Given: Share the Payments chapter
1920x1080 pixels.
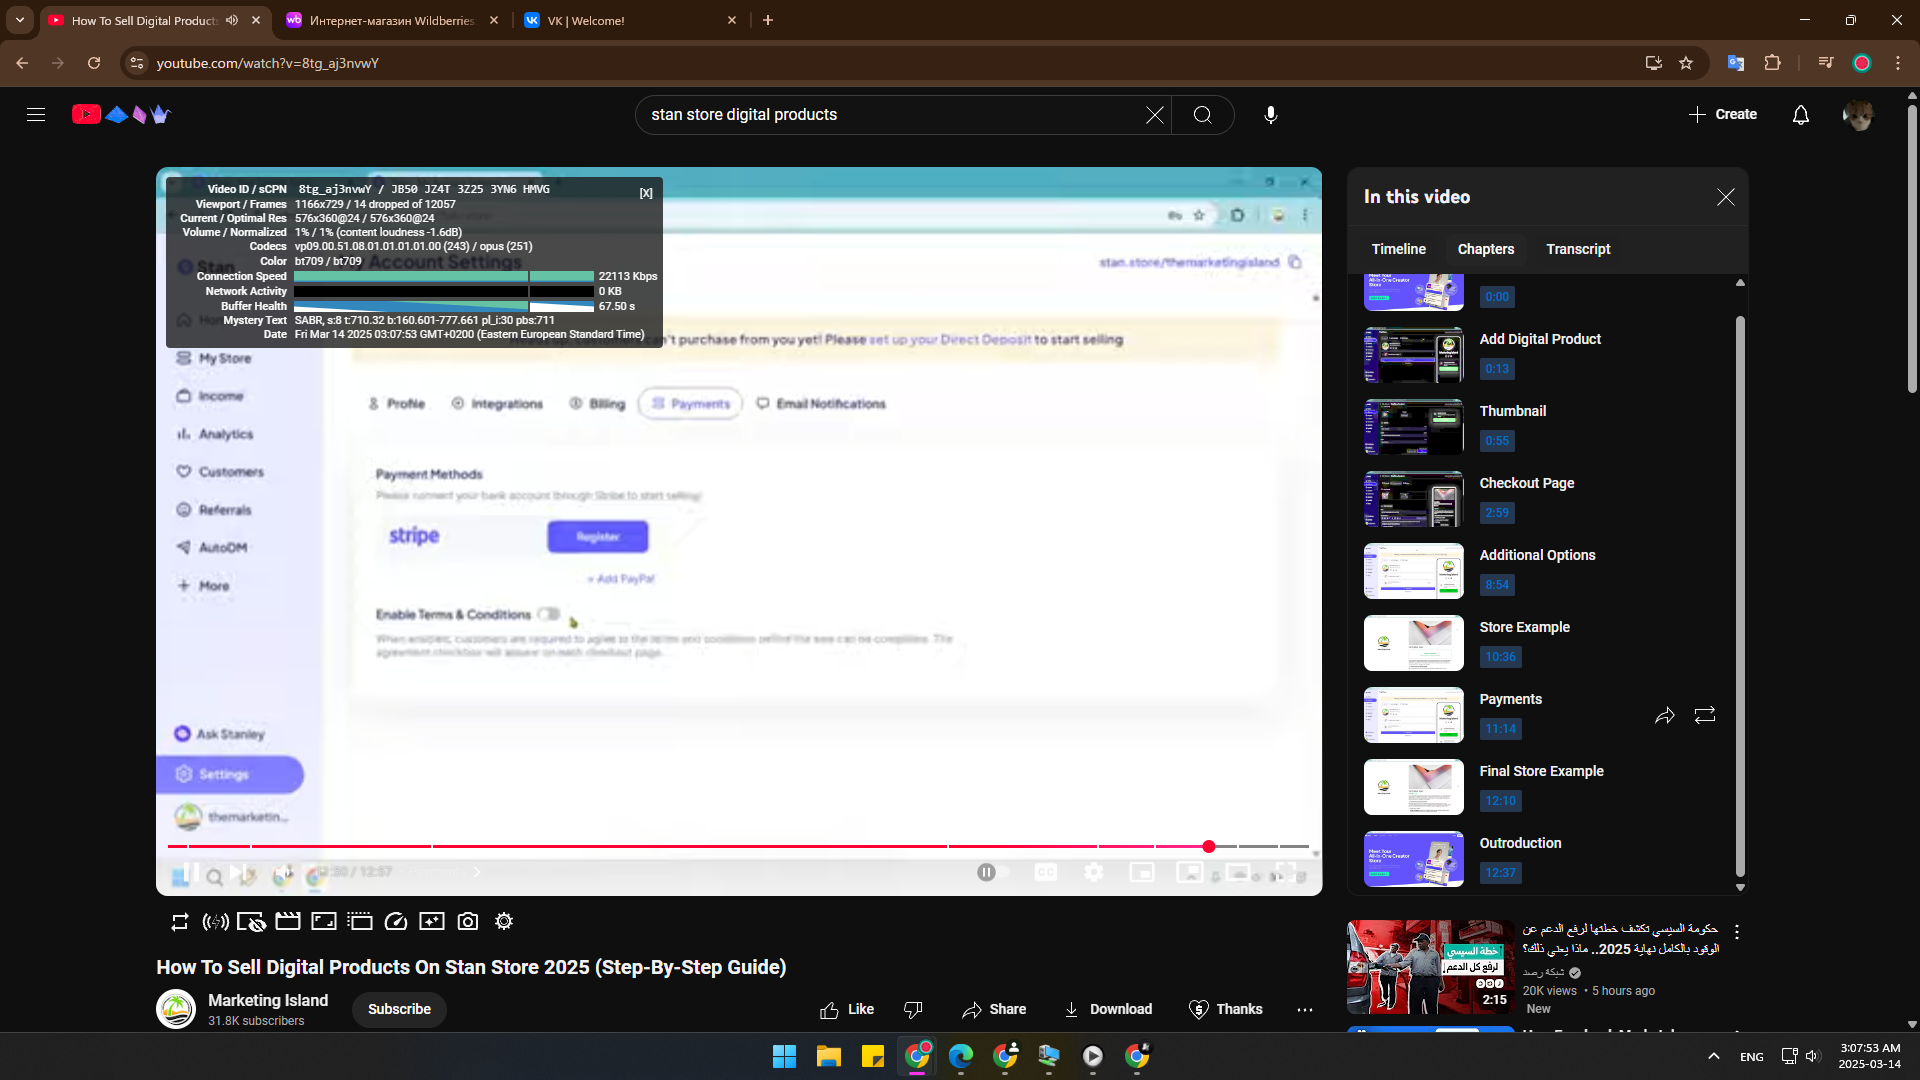Looking at the screenshot, I should point(1665,715).
